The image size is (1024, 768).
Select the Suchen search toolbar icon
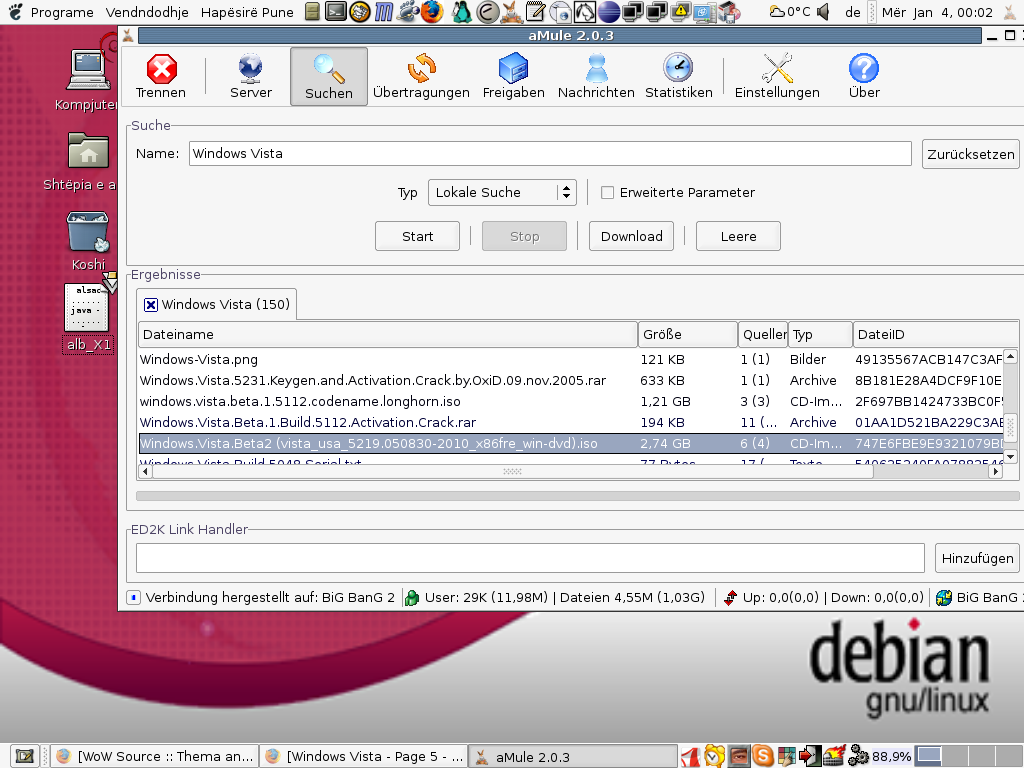coord(328,76)
